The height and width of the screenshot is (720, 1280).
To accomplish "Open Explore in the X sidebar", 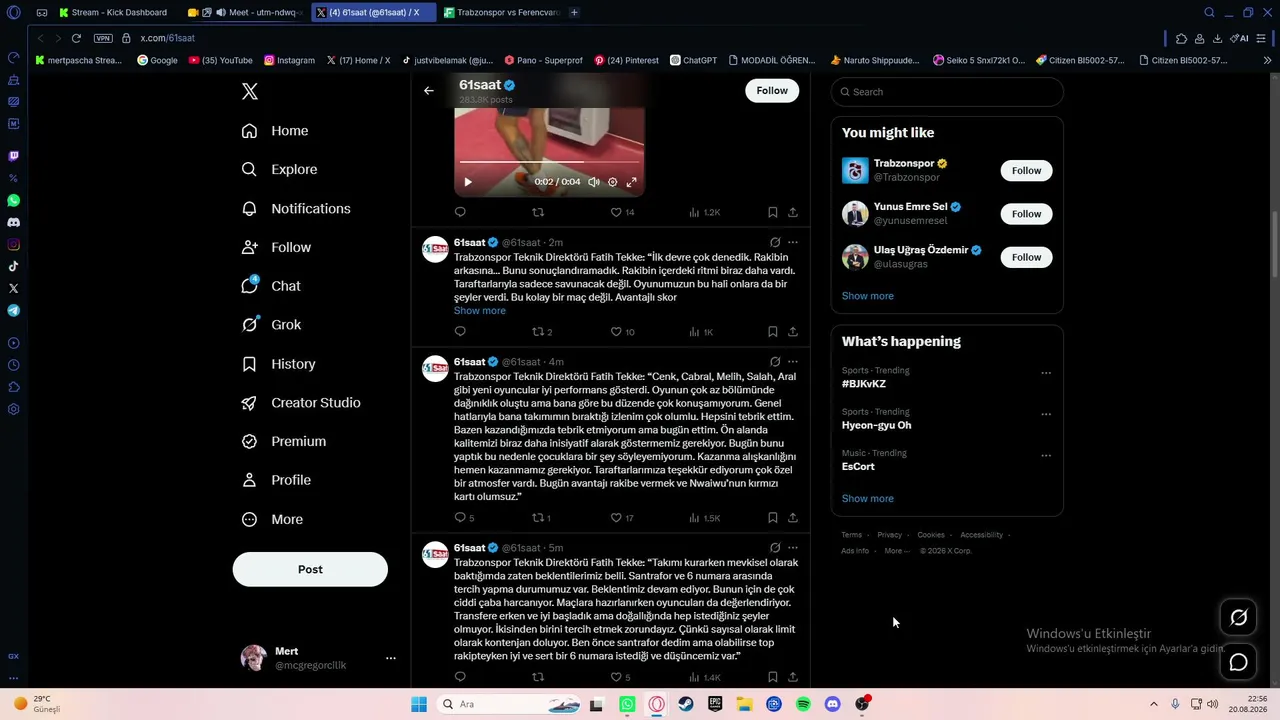I will pyautogui.click(x=280, y=170).
